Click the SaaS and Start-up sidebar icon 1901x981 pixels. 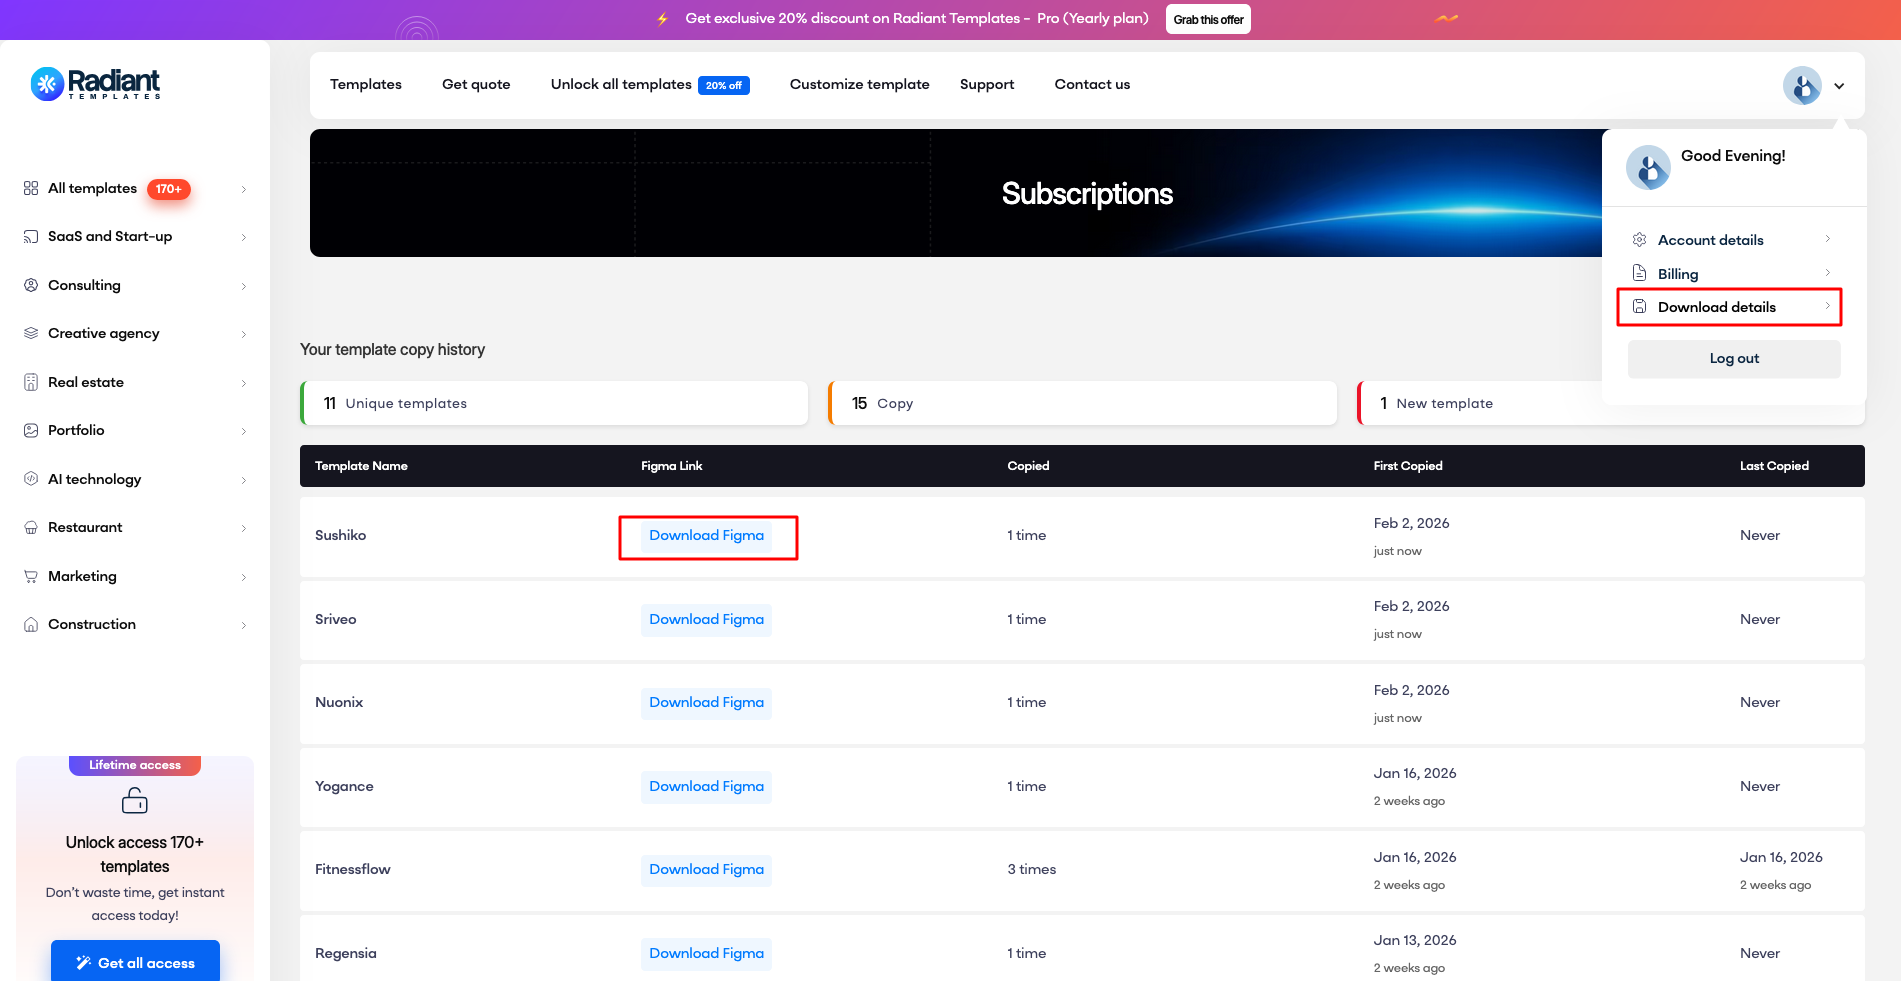31,237
